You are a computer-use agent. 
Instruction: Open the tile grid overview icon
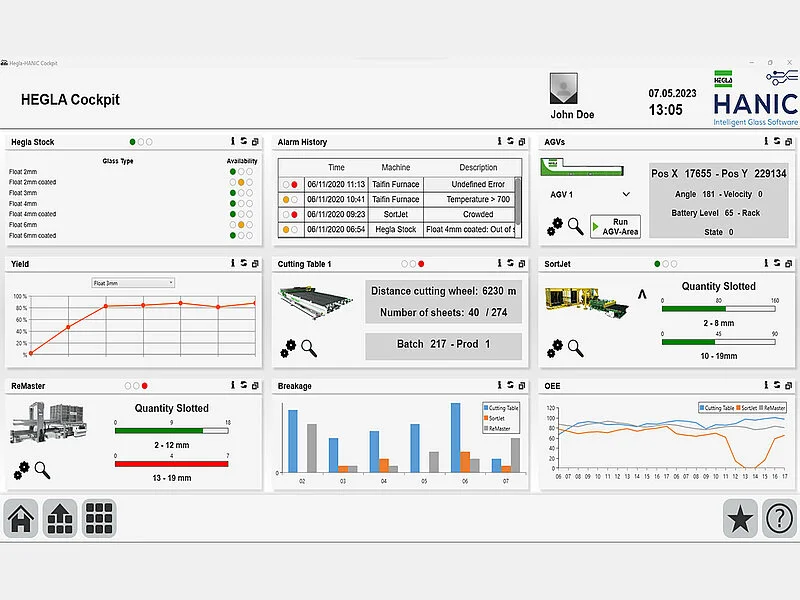click(99, 518)
